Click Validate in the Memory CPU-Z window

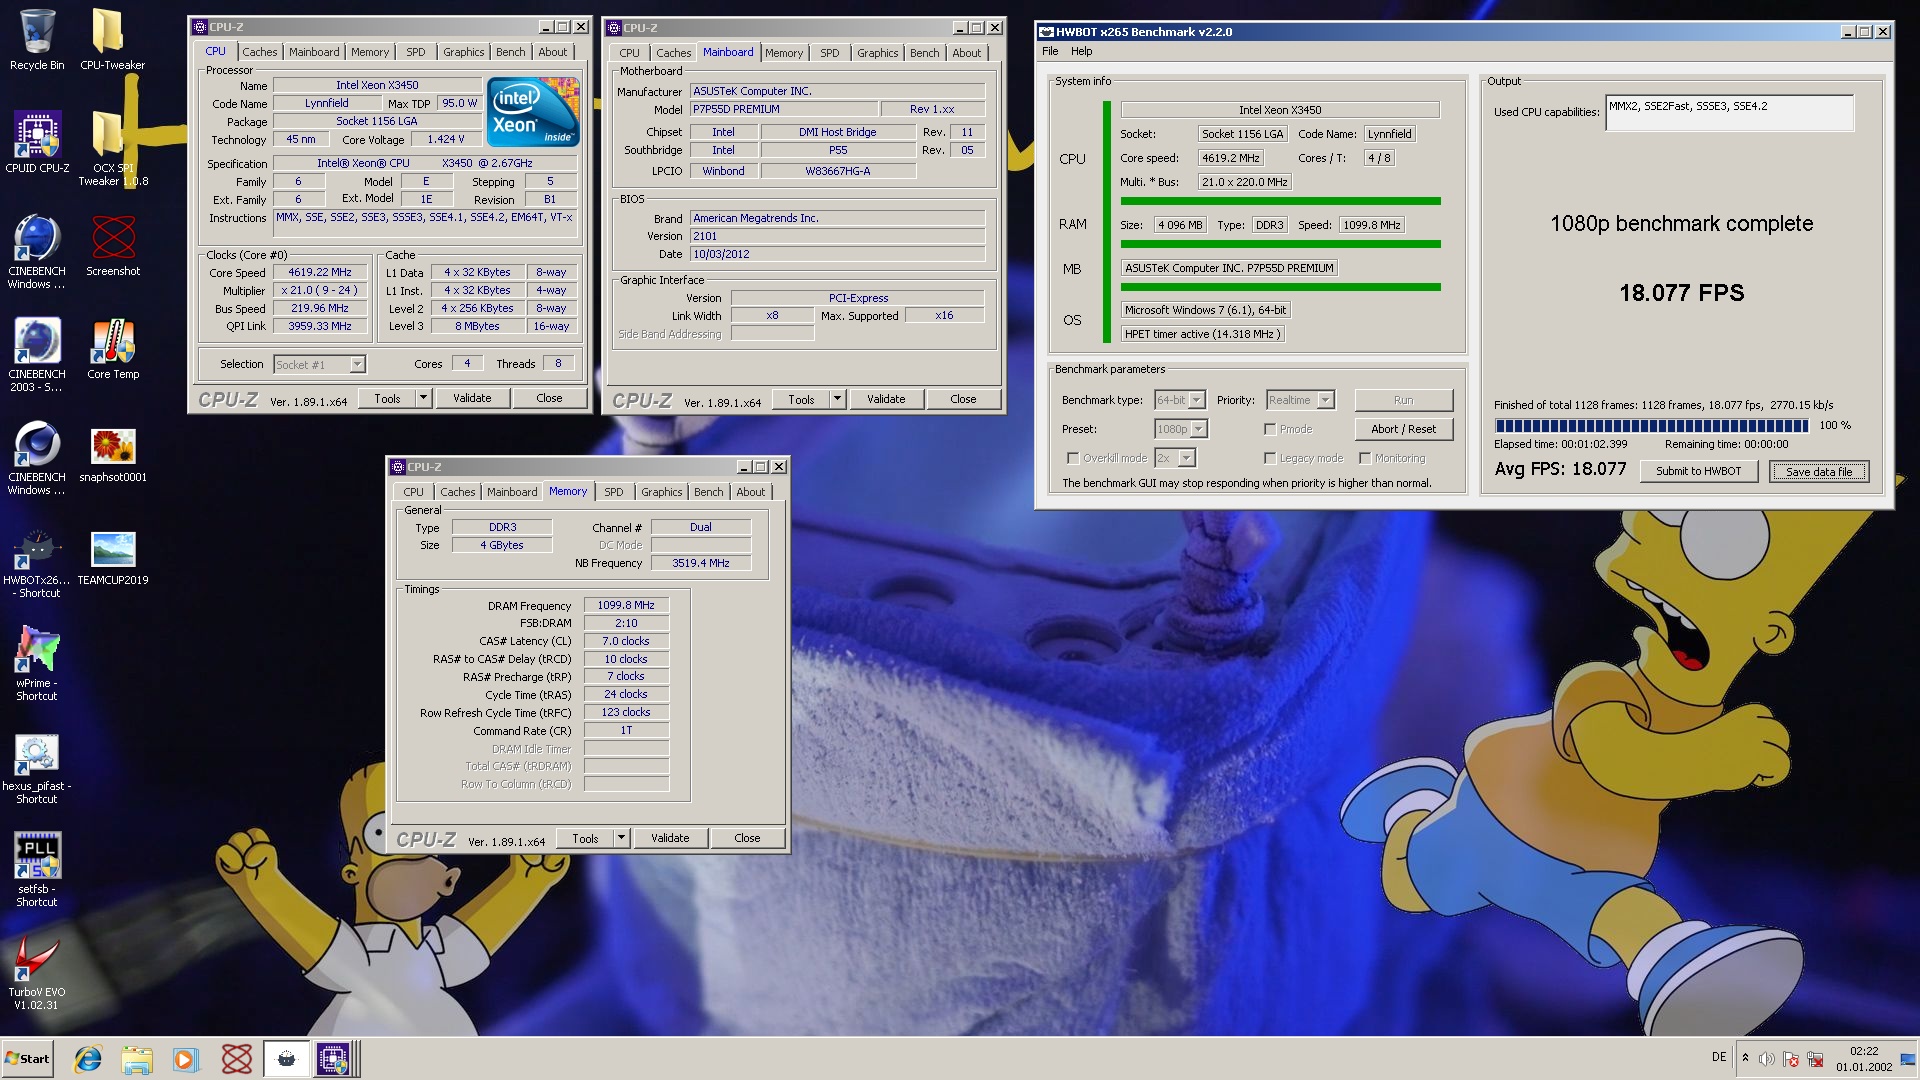(x=670, y=838)
